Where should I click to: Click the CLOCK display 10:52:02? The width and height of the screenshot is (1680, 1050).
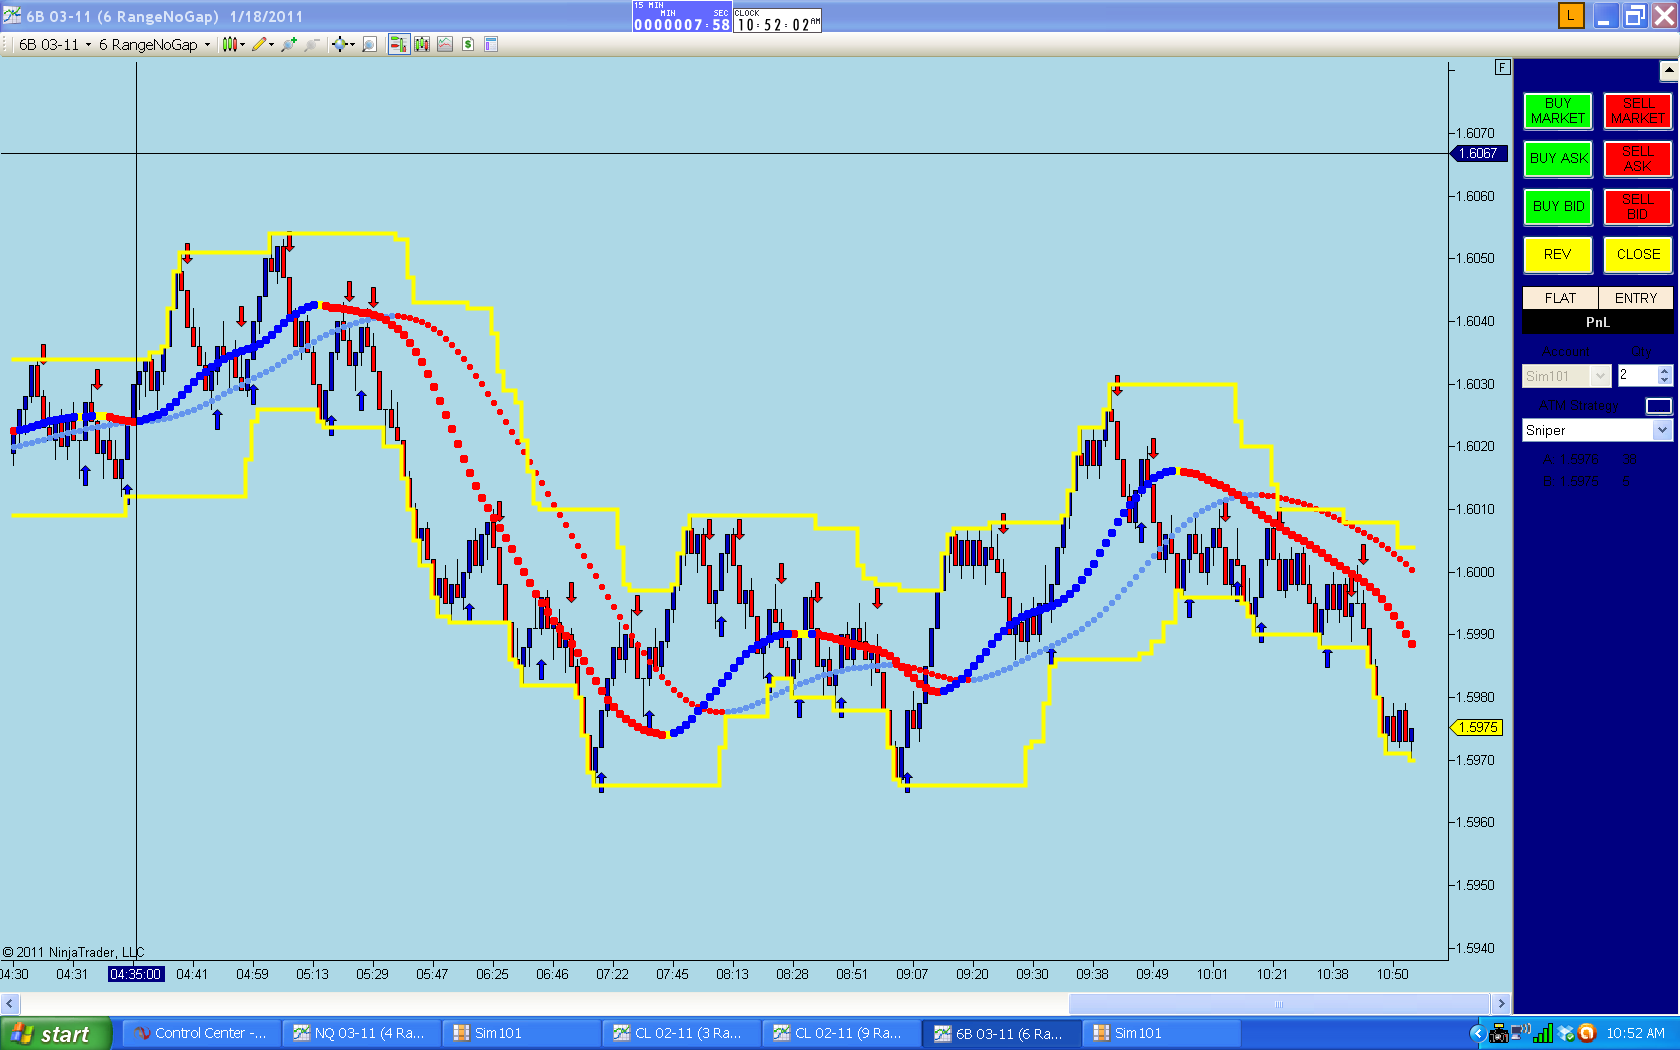[x=778, y=20]
